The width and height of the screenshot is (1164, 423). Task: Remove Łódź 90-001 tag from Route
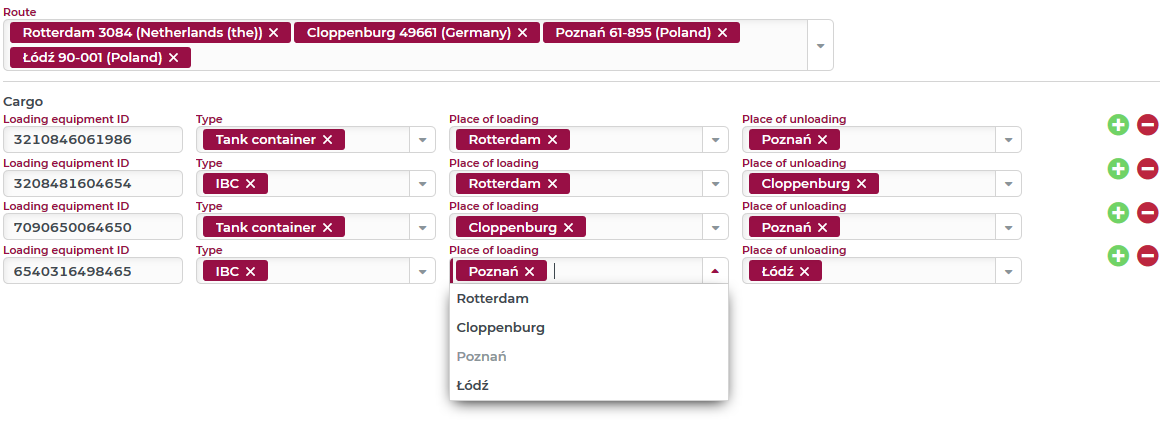click(174, 58)
